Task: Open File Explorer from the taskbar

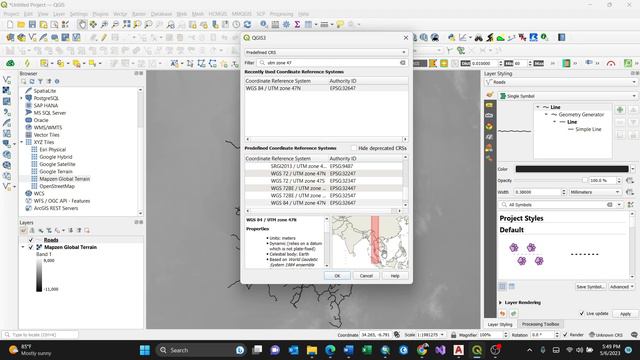Action: pos(312,350)
